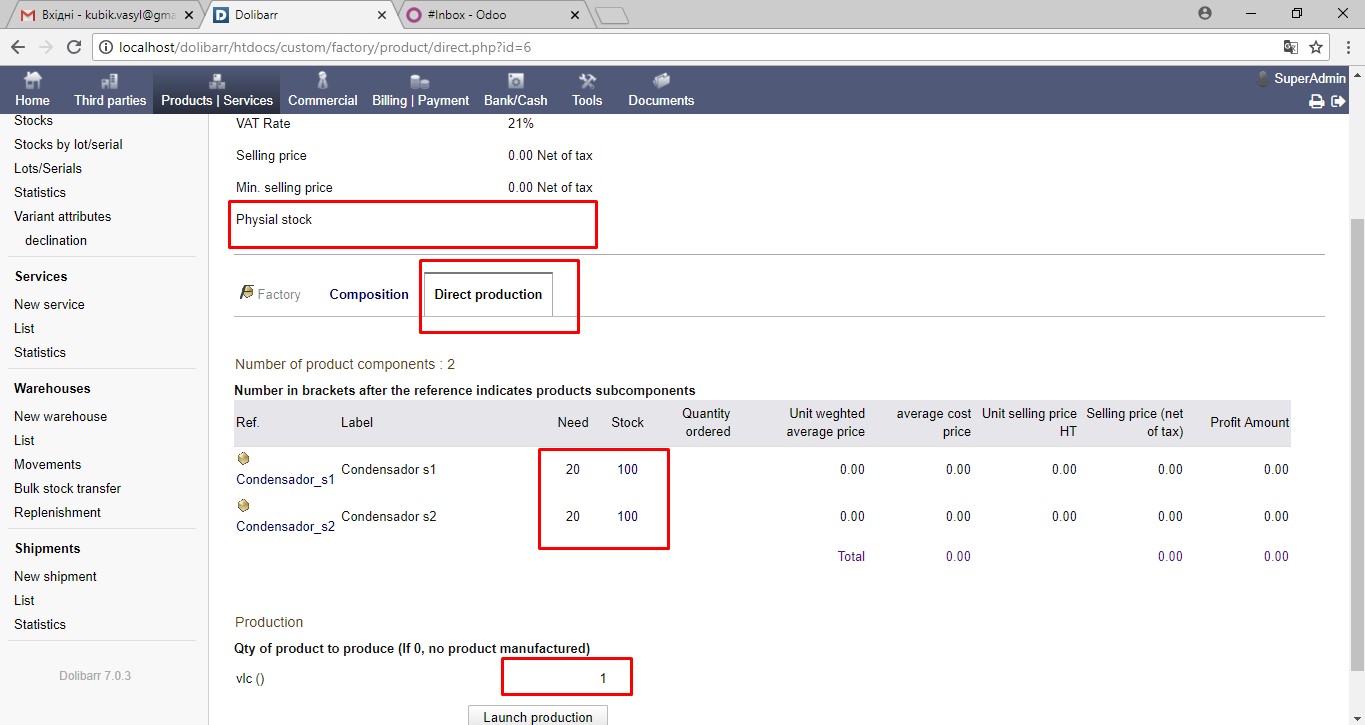Open the Condensador_s2 product link
The height and width of the screenshot is (725, 1365).
click(x=285, y=527)
